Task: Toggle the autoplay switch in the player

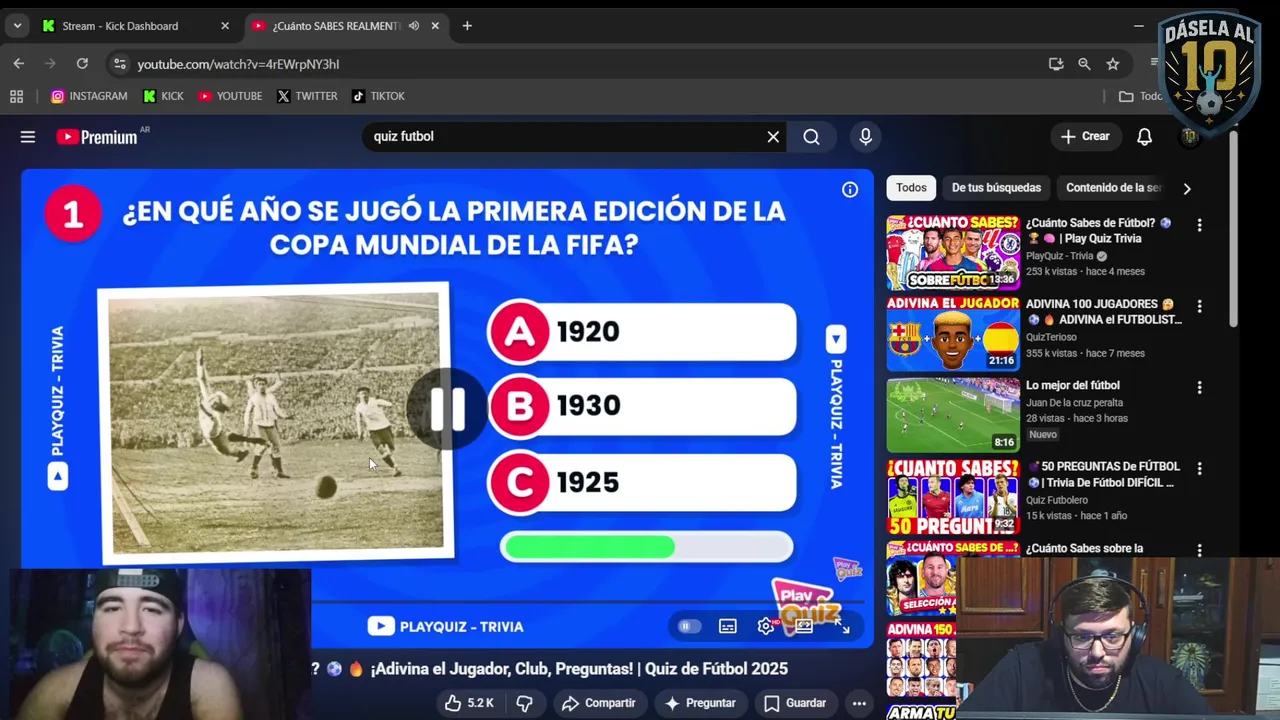Action: [688, 626]
